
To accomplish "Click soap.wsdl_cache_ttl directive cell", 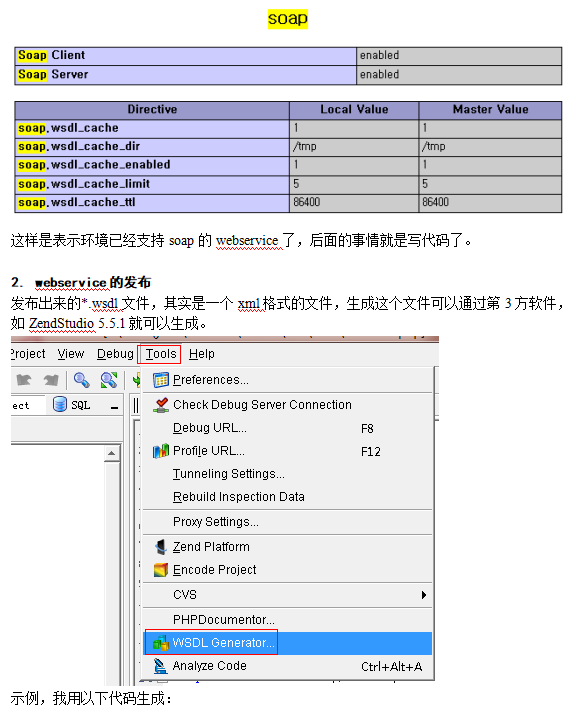I will 152,203.
